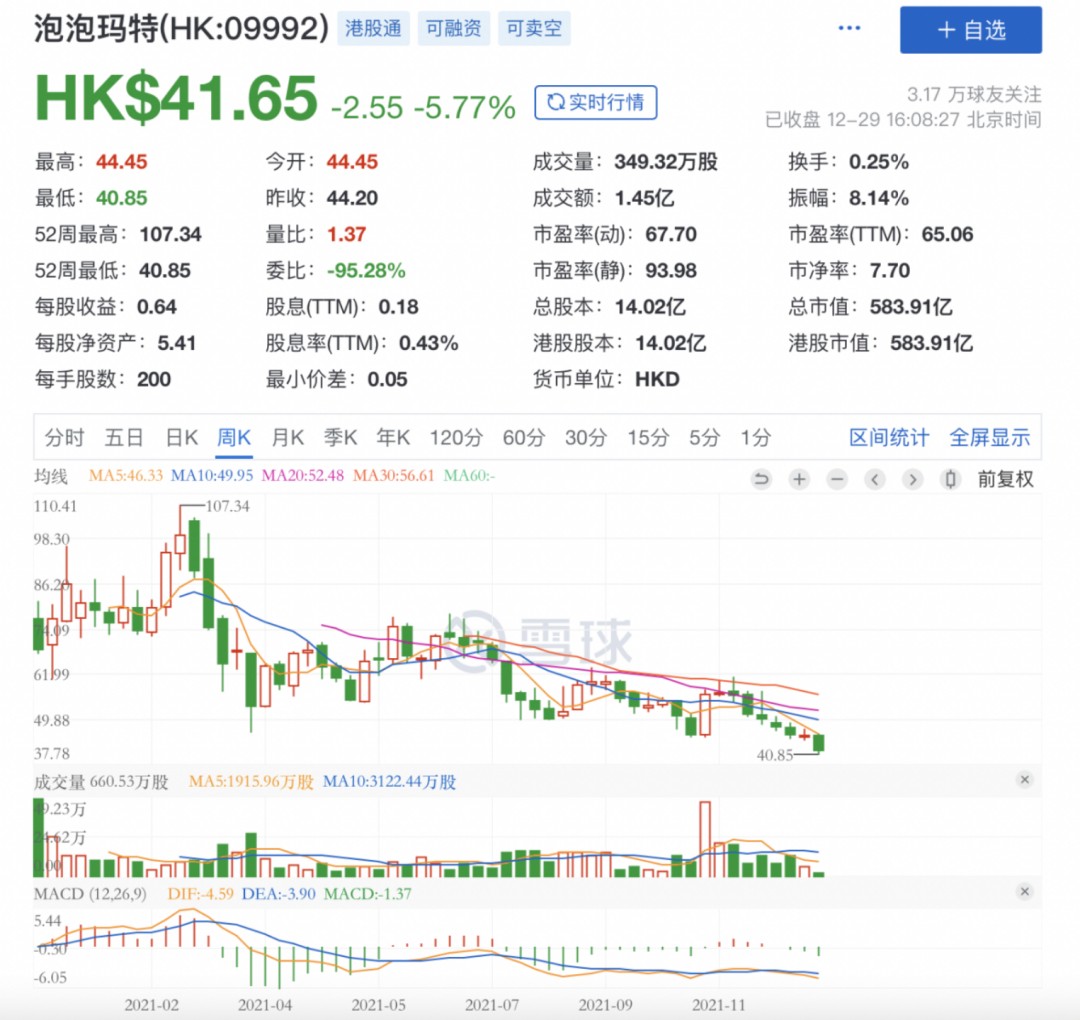Click the MA20:52.48 moving average label
The height and width of the screenshot is (1020, 1080).
pyautogui.click(x=302, y=476)
